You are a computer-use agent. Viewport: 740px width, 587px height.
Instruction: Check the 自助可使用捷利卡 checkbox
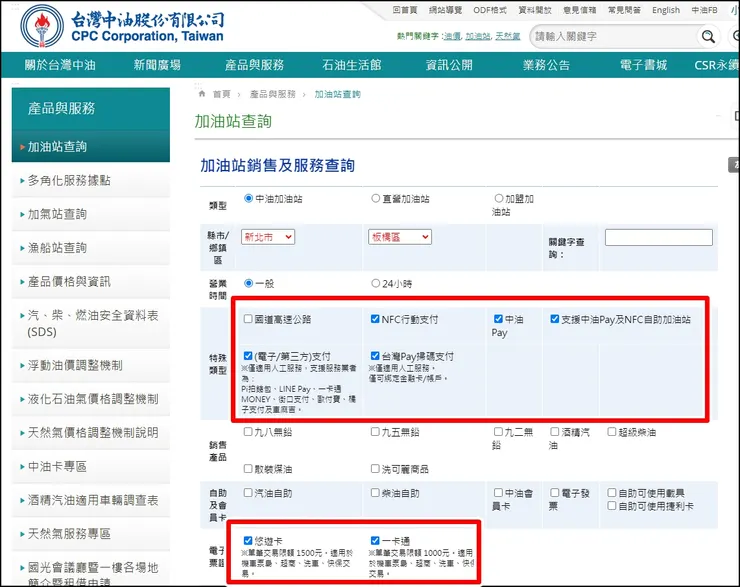(612, 506)
